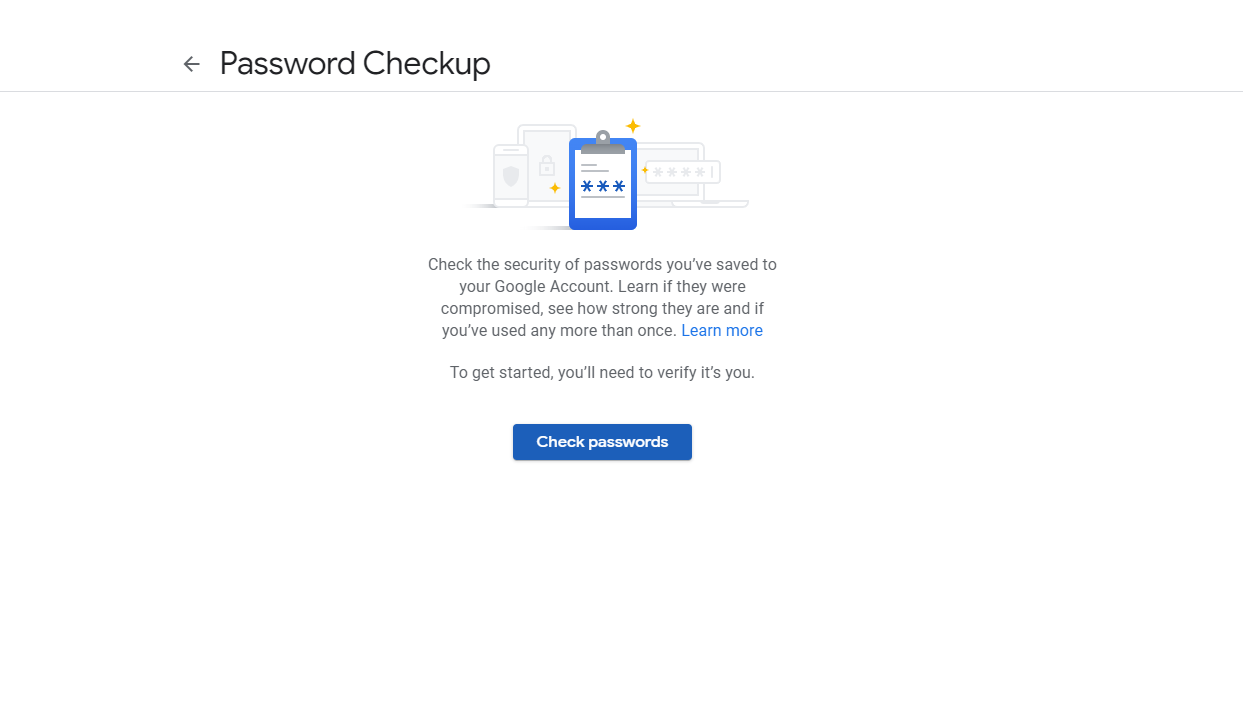Click the white sheet of paper on the clipboard

pos(603,208)
